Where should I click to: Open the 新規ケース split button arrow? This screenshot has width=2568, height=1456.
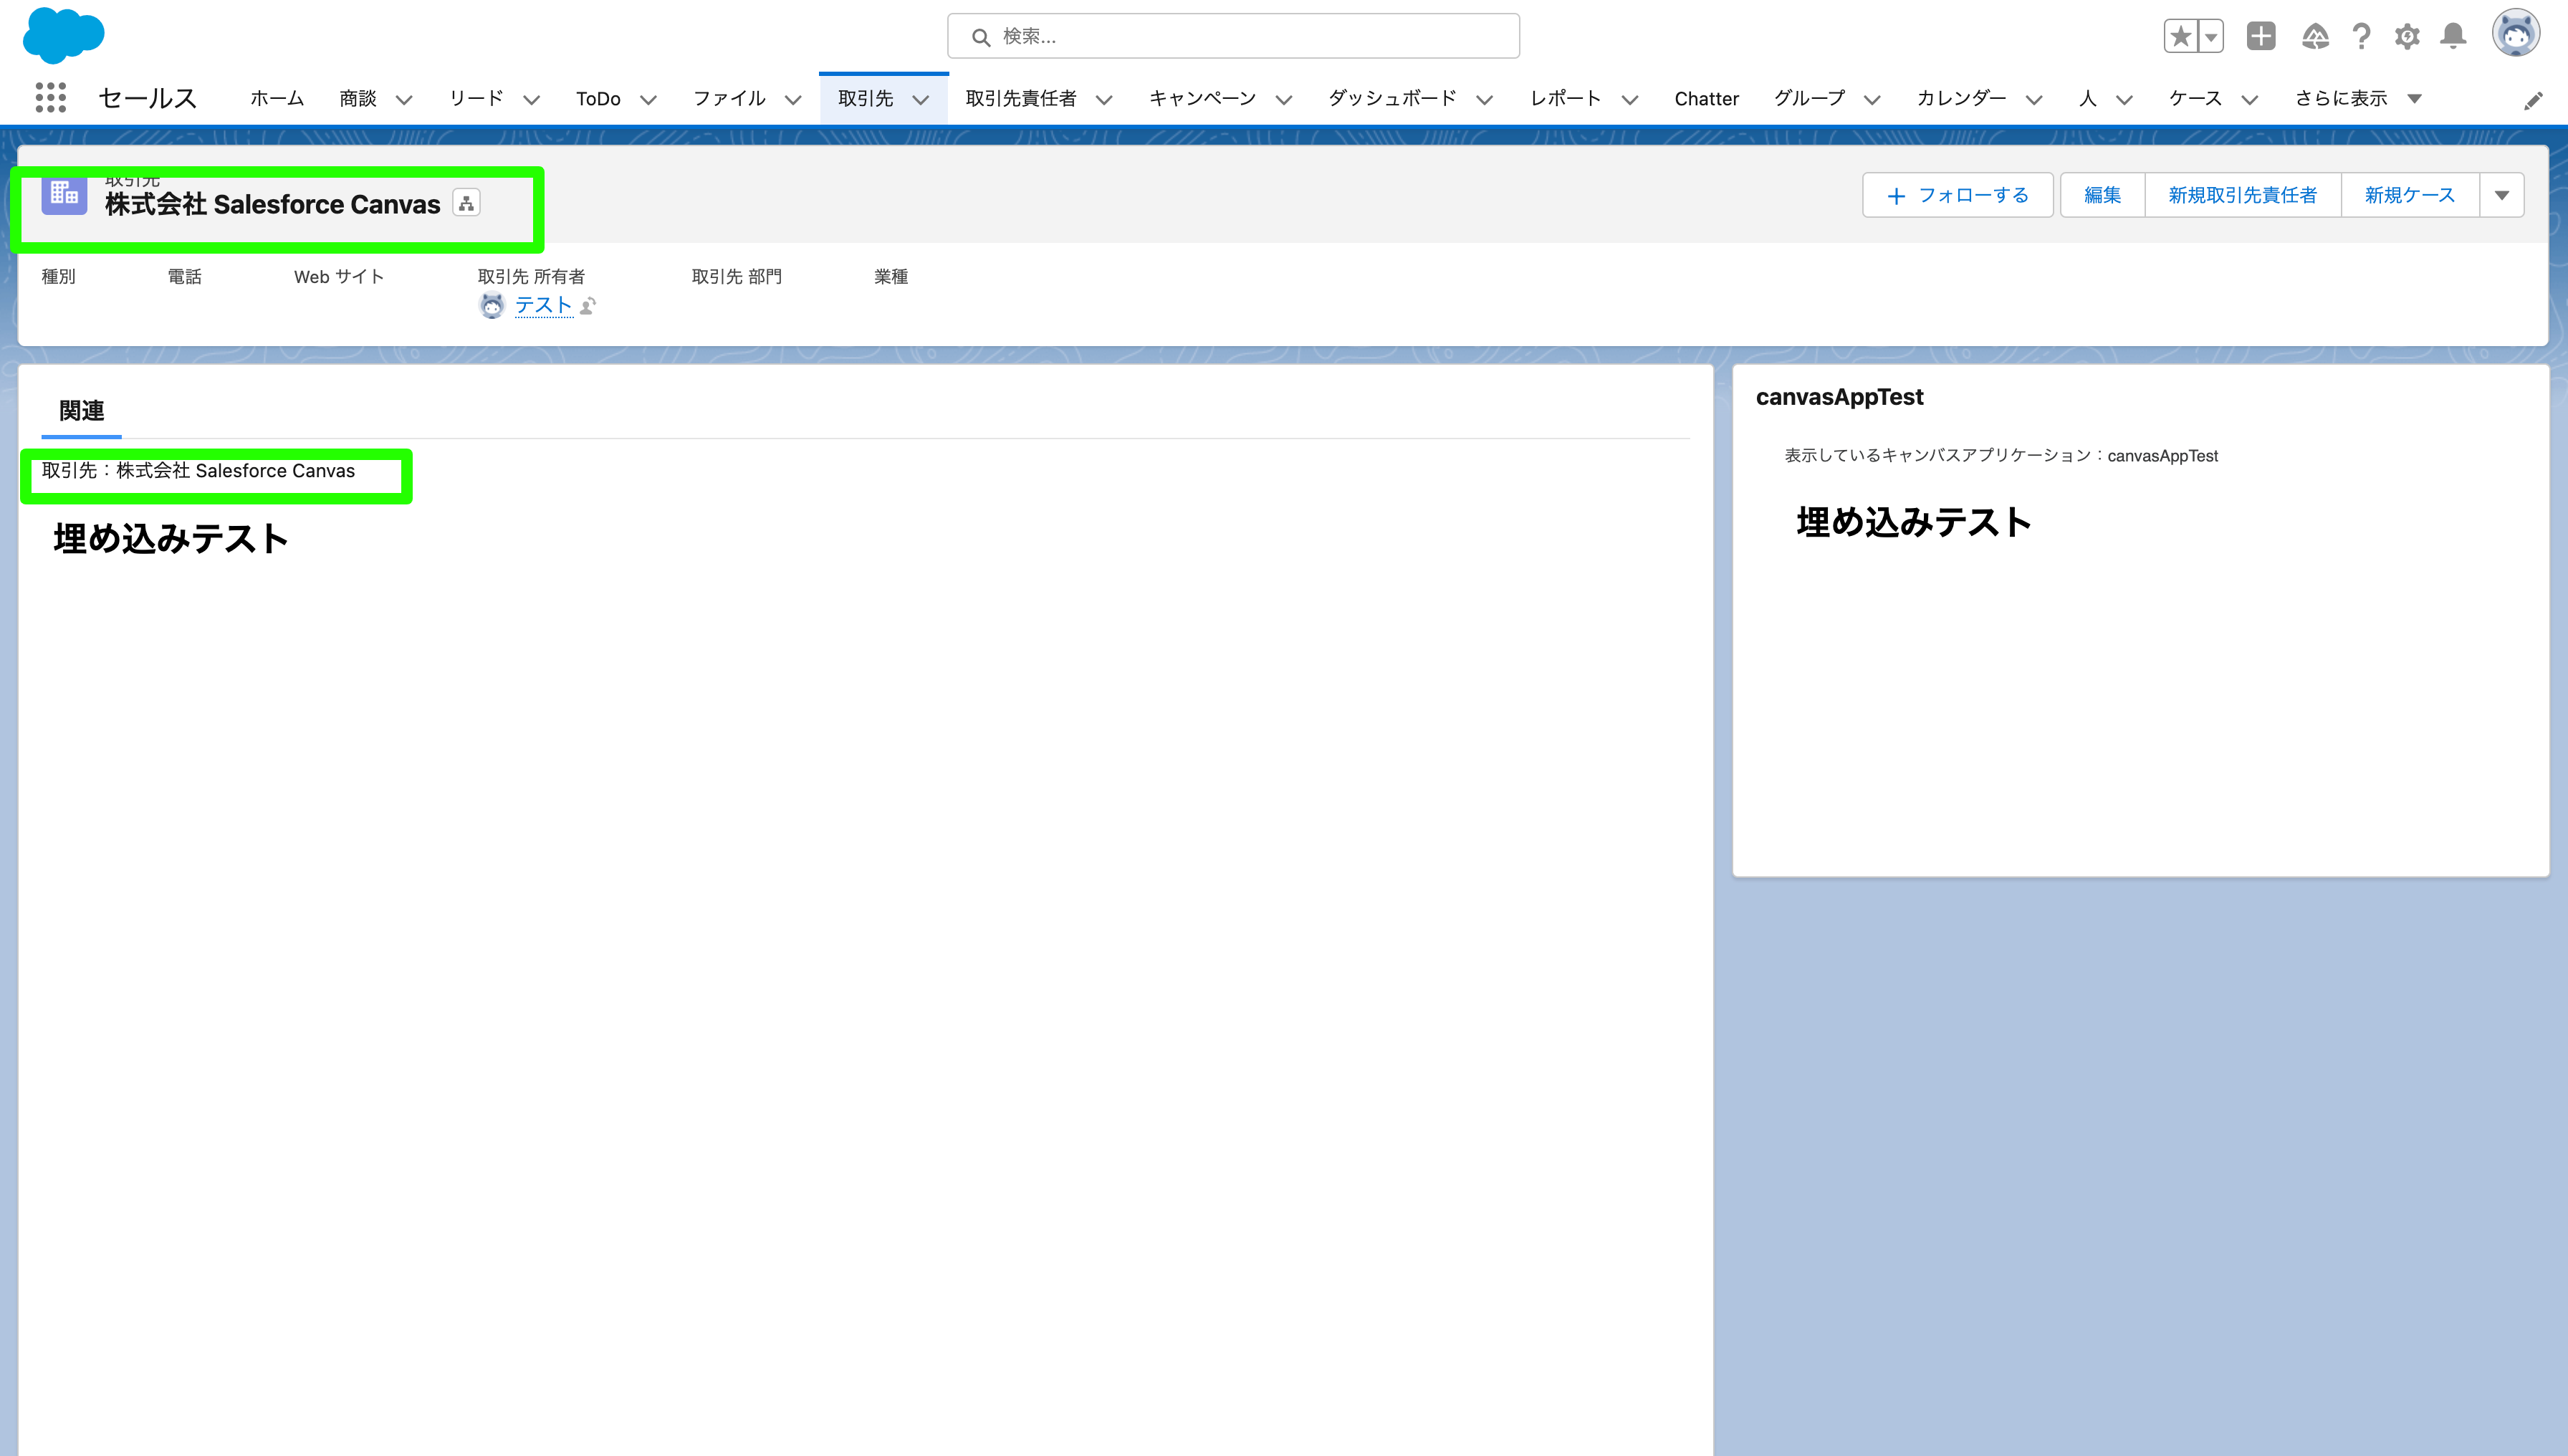coord(2501,194)
